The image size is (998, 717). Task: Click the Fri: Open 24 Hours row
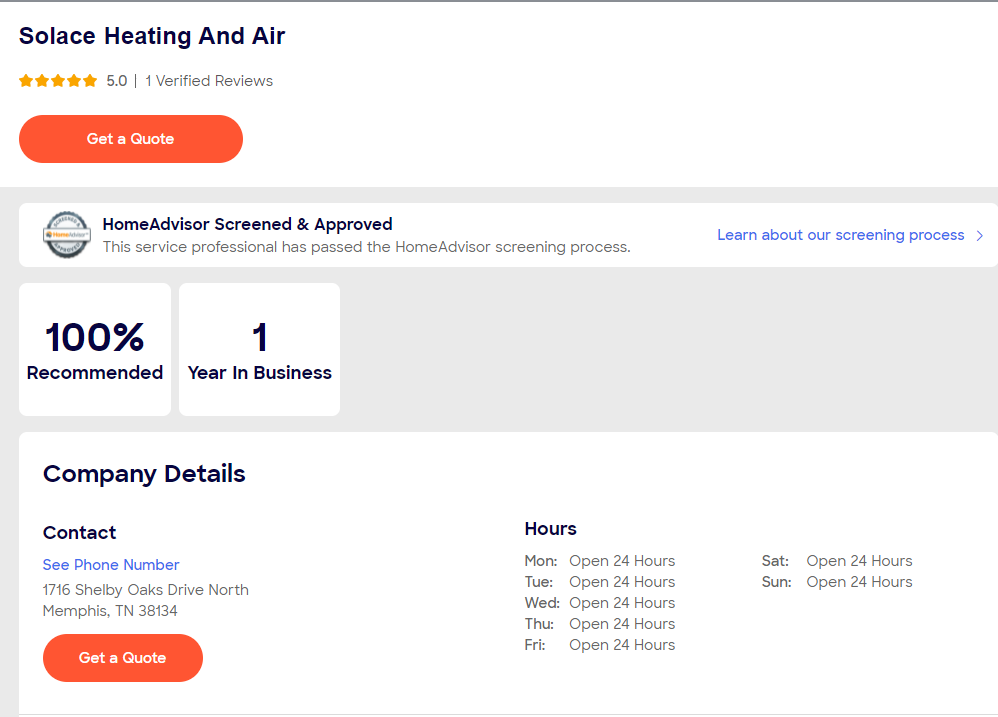click(600, 644)
